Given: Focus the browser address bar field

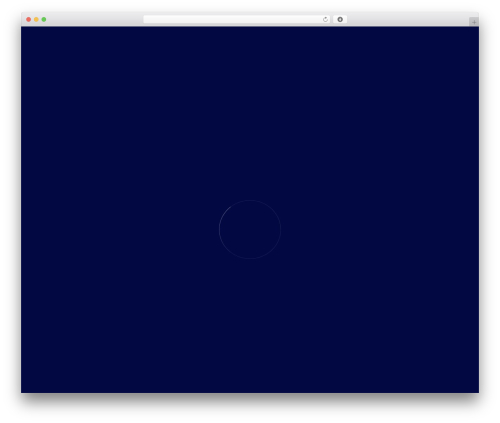Looking at the screenshot, I should coord(237,20).
